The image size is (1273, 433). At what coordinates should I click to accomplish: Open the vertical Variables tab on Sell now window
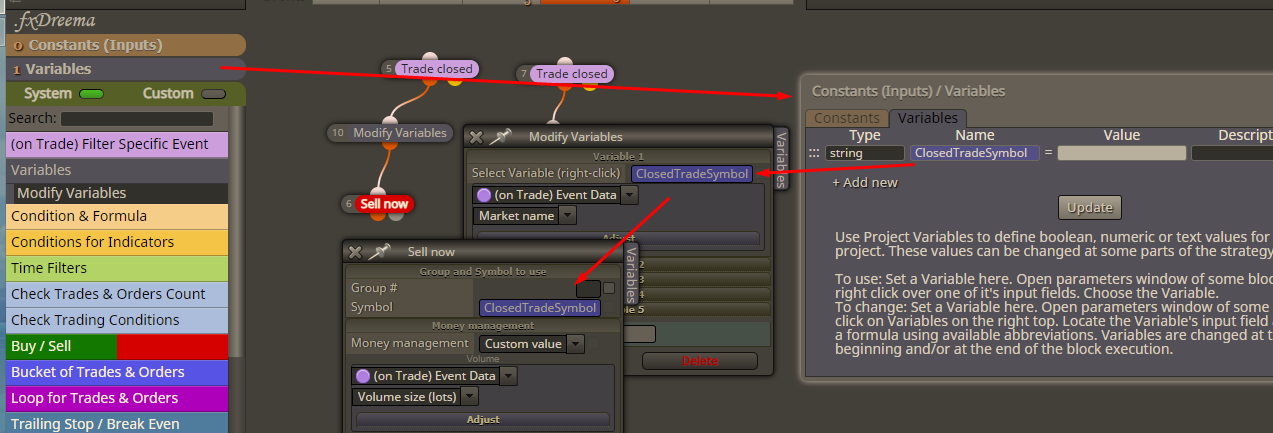(x=631, y=274)
